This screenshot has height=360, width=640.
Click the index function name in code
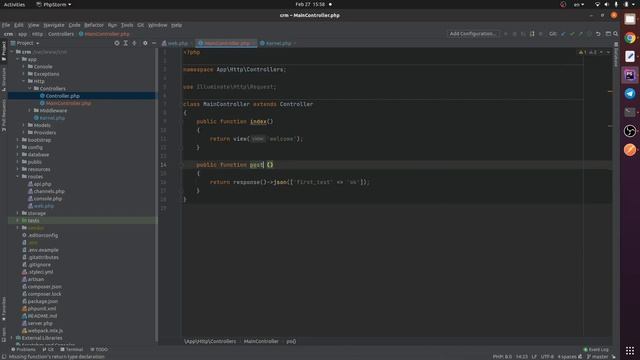(258, 121)
